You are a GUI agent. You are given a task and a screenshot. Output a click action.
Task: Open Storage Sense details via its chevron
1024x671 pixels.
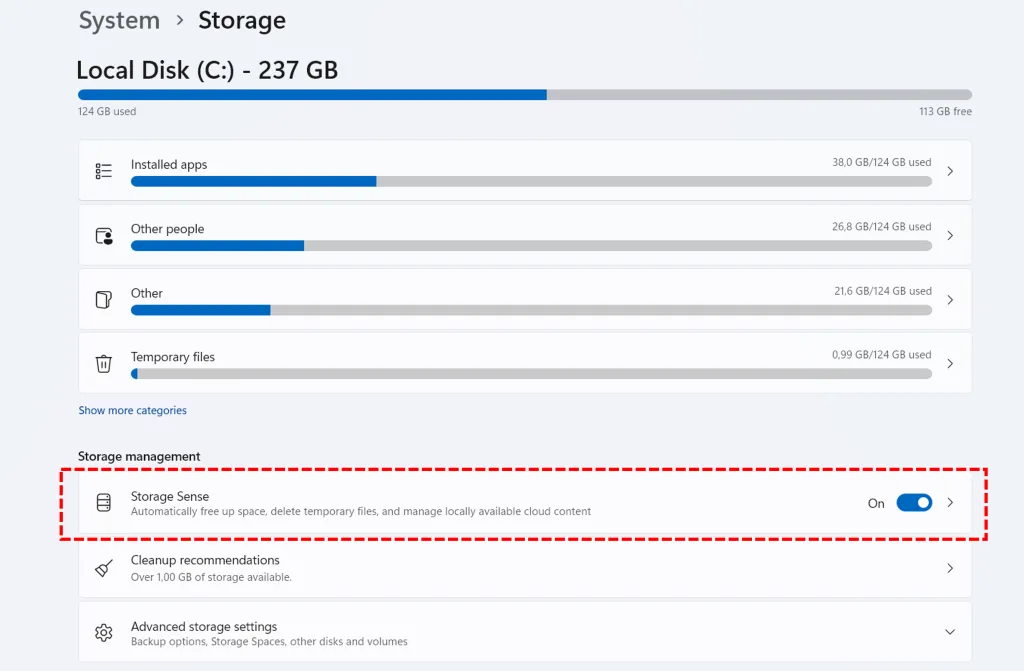(951, 503)
